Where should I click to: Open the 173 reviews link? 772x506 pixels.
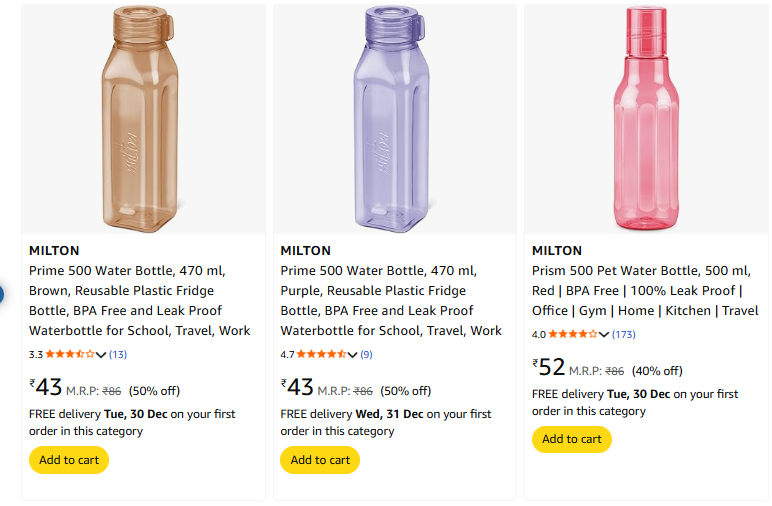tap(624, 334)
